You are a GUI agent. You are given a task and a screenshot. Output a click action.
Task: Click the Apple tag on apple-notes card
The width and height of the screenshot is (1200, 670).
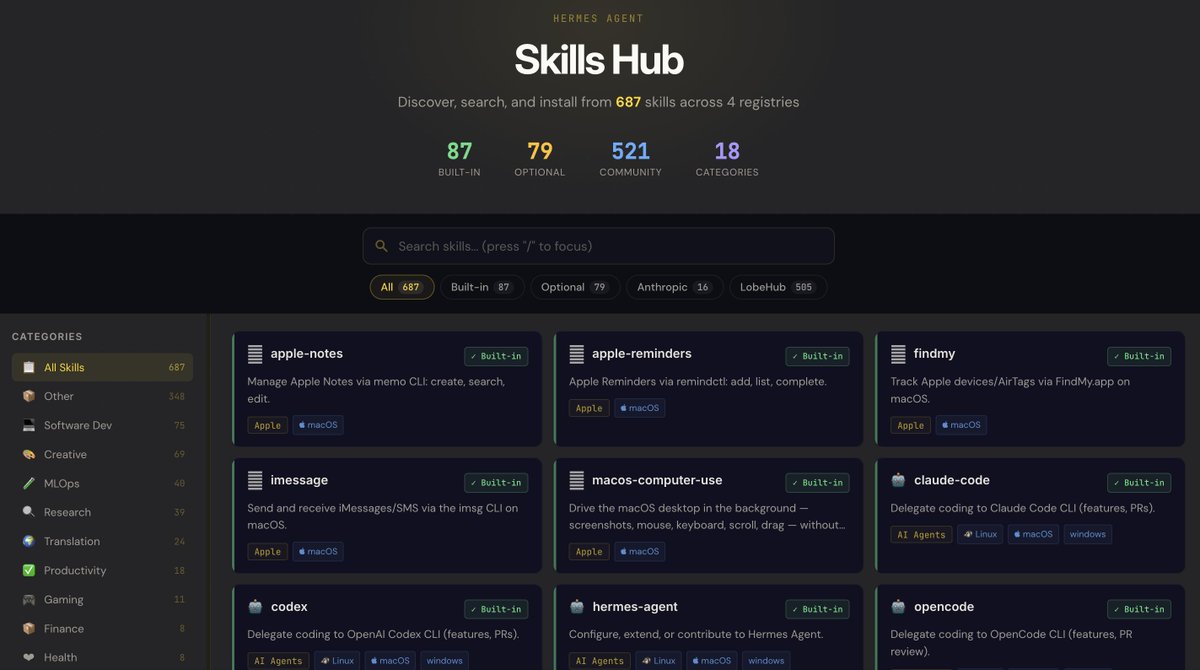(x=268, y=425)
